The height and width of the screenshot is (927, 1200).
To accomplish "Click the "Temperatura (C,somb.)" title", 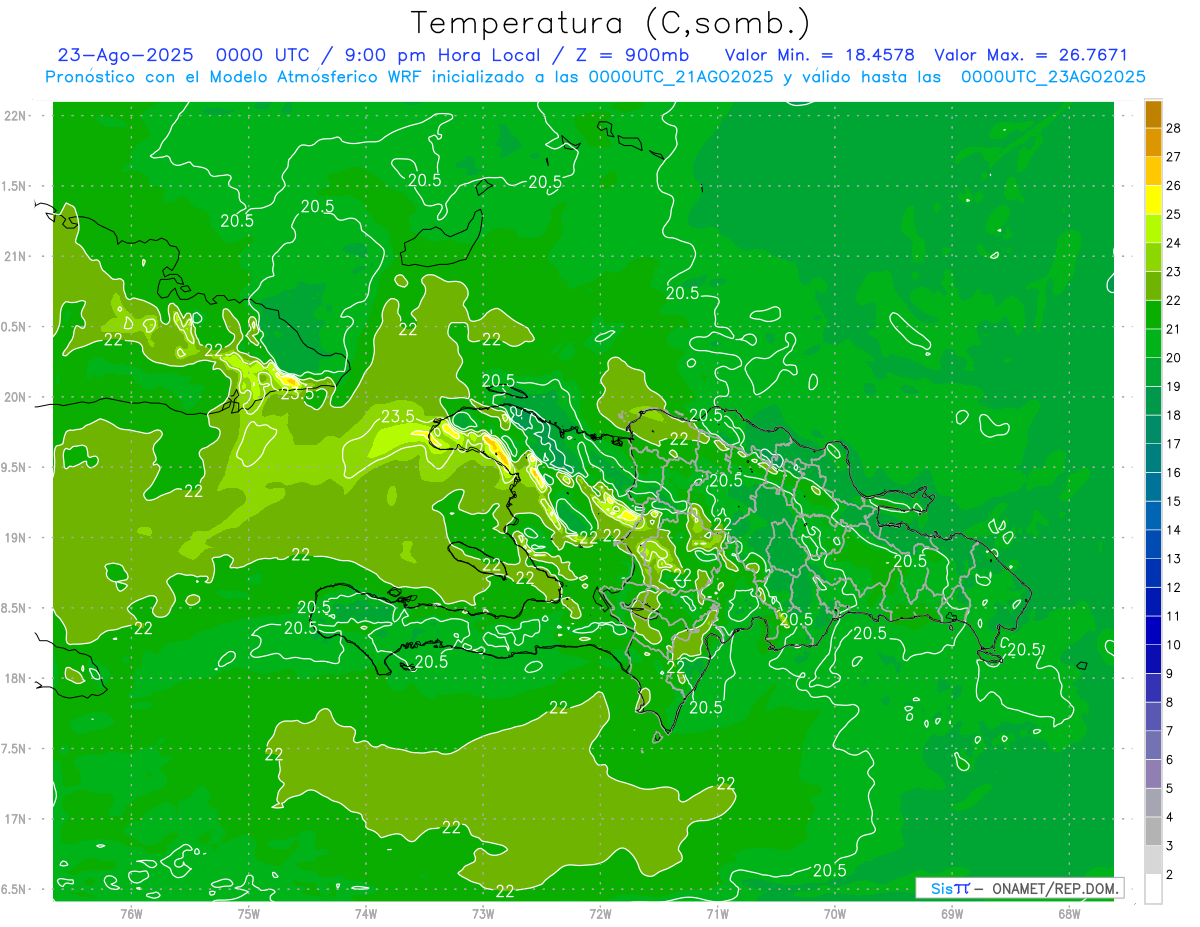I will coord(610,23).
